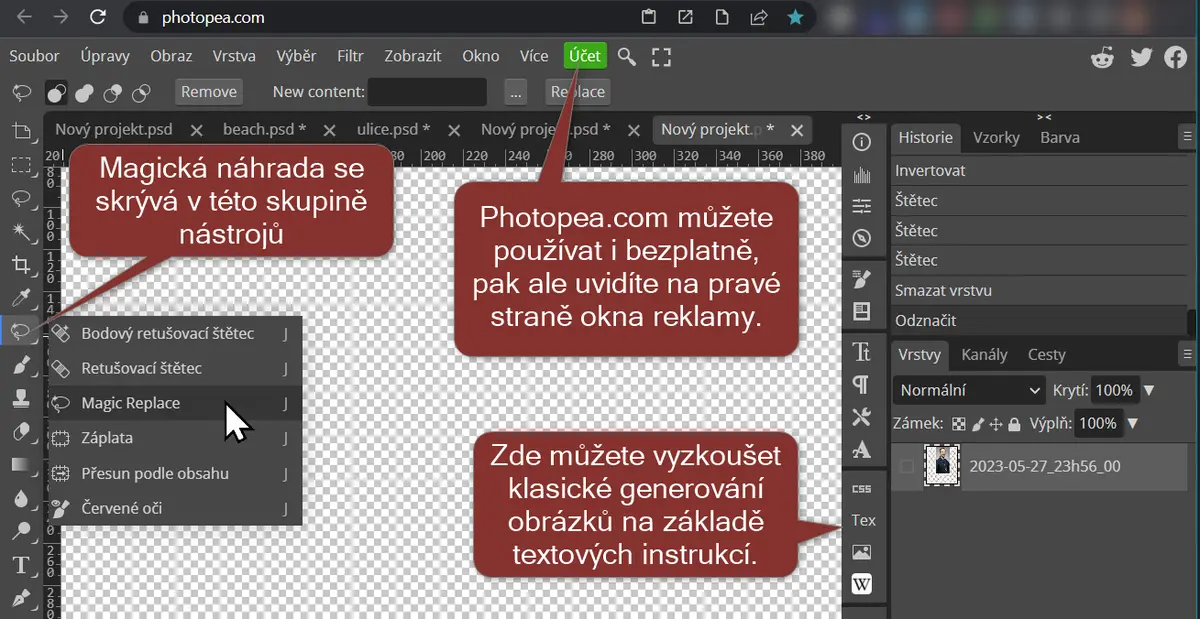This screenshot has height=619, width=1200.
Task: Select the 2023-05-27_23h56_00 layer thumbnail
Action: [x=943, y=466]
